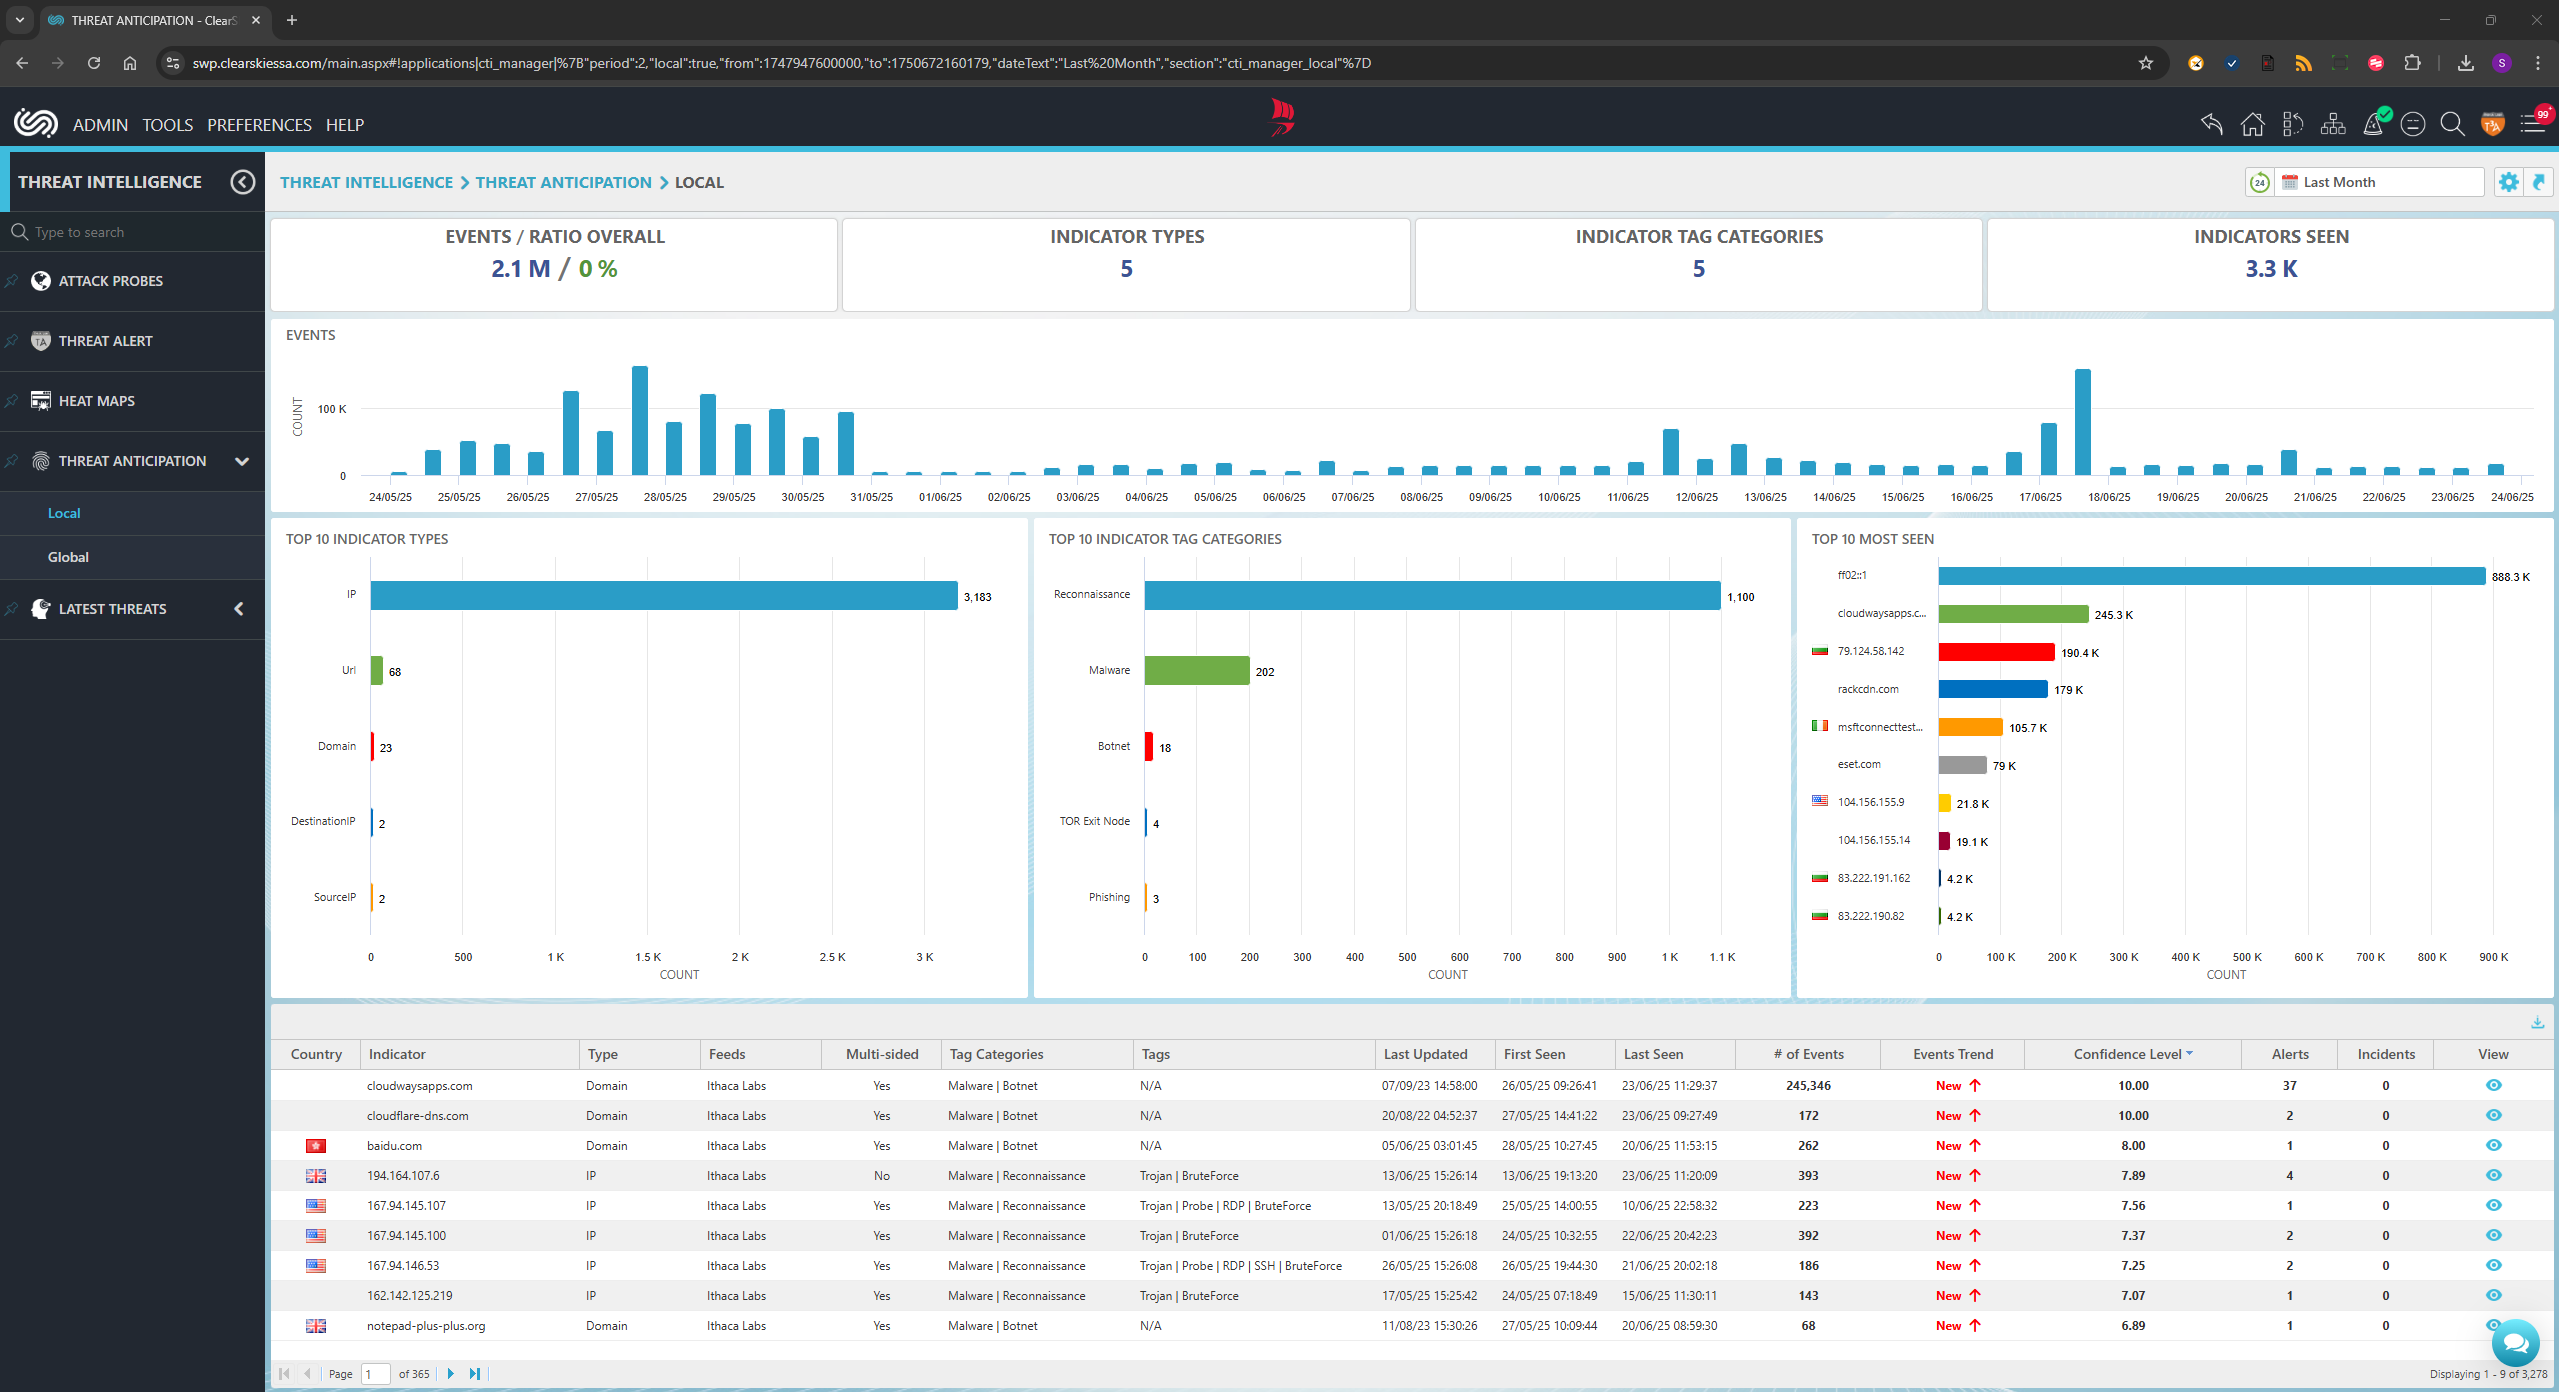Expand the Latest Threats section
This screenshot has height=1392, width=2559.
238,608
